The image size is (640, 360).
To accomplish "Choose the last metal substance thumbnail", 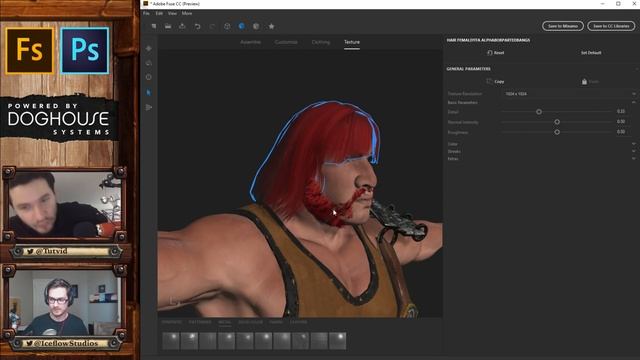I will (x=338, y=341).
